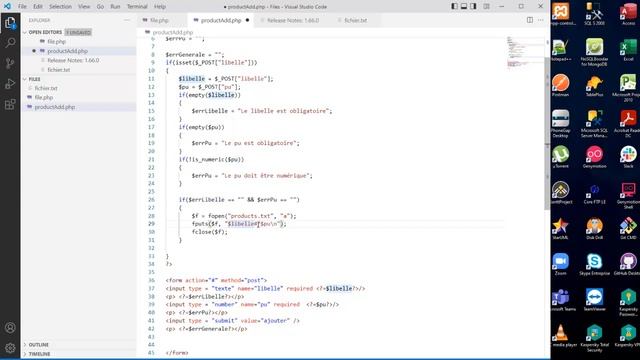Open the Run and Debug view

click(x=10, y=84)
